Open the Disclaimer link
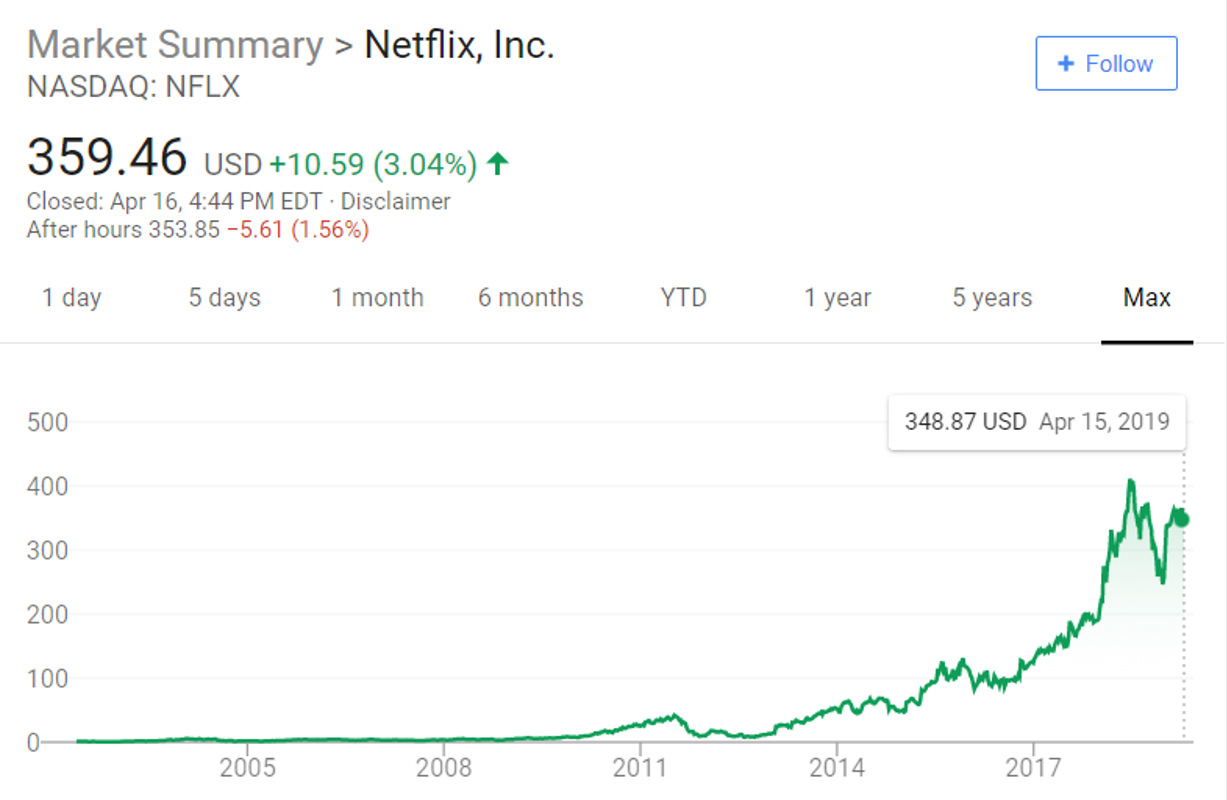1227x800 pixels. coord(396,201)
